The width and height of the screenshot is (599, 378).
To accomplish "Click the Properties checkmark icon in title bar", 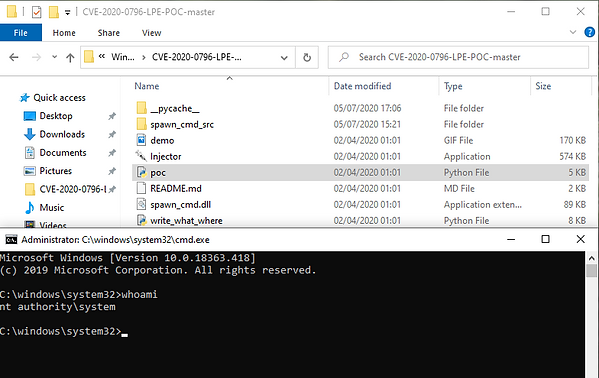I will [x=36, y=12].
